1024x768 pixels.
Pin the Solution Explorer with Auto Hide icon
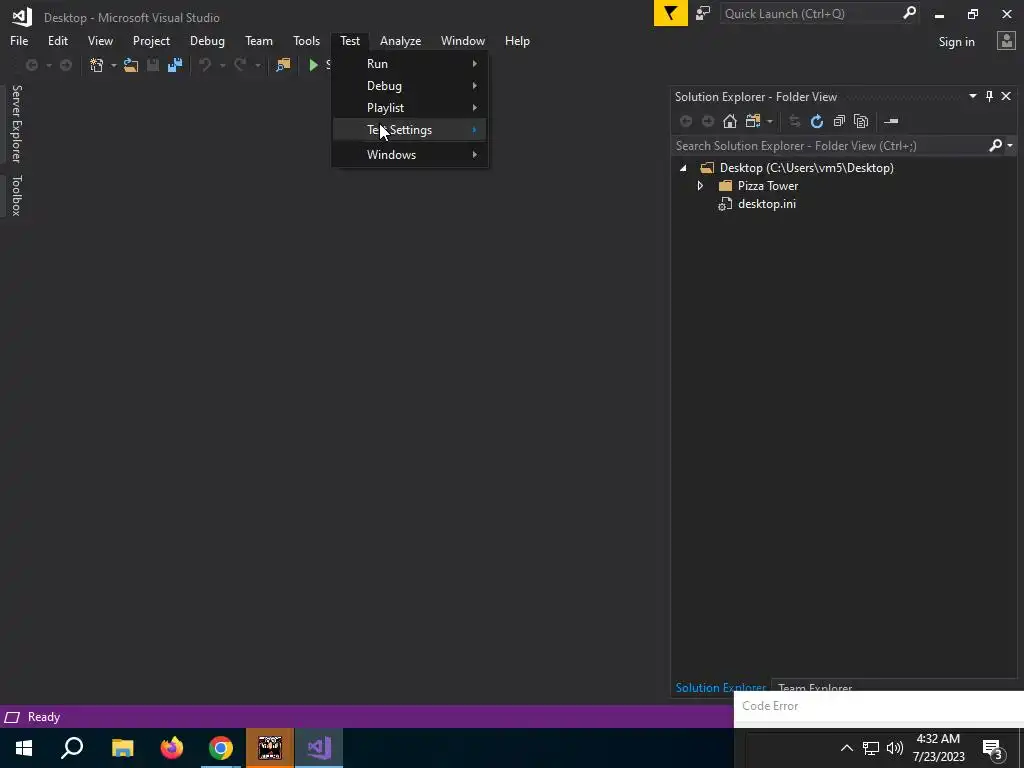pos(989,96)
